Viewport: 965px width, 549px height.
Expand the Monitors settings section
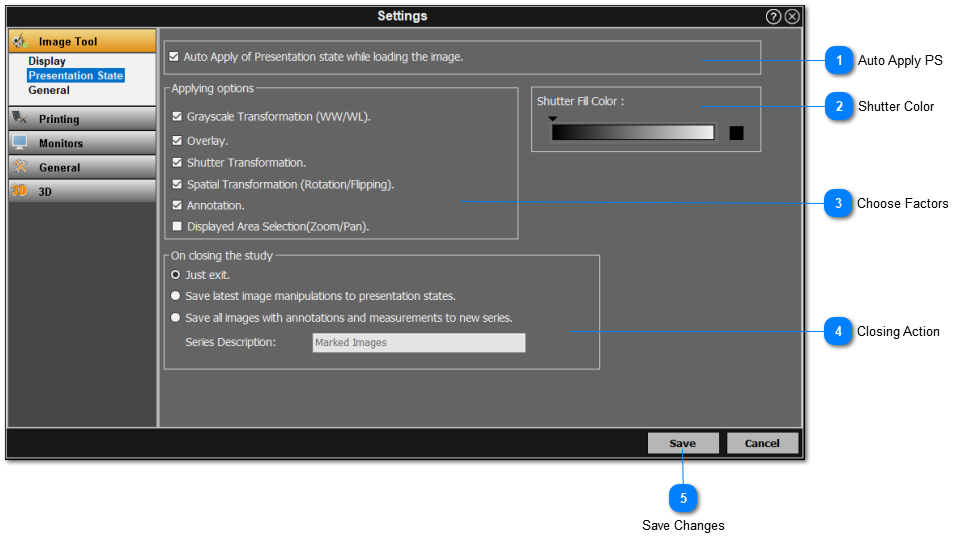(61, 143)
